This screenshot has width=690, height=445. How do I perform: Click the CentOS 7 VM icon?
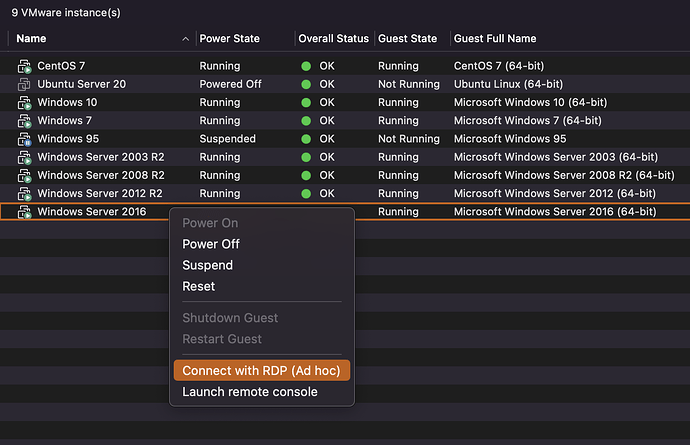pos(25,66)
